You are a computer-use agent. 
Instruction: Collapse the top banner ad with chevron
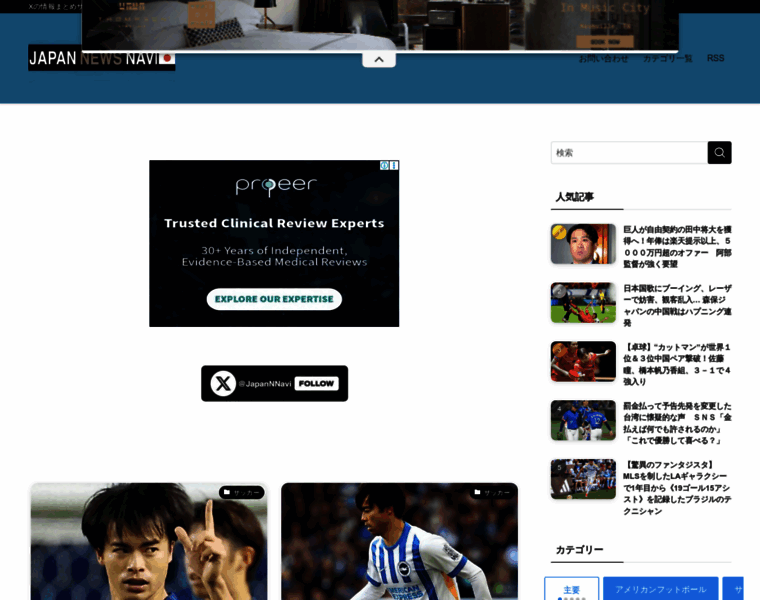pyautogui.click(x=379, y=60)
